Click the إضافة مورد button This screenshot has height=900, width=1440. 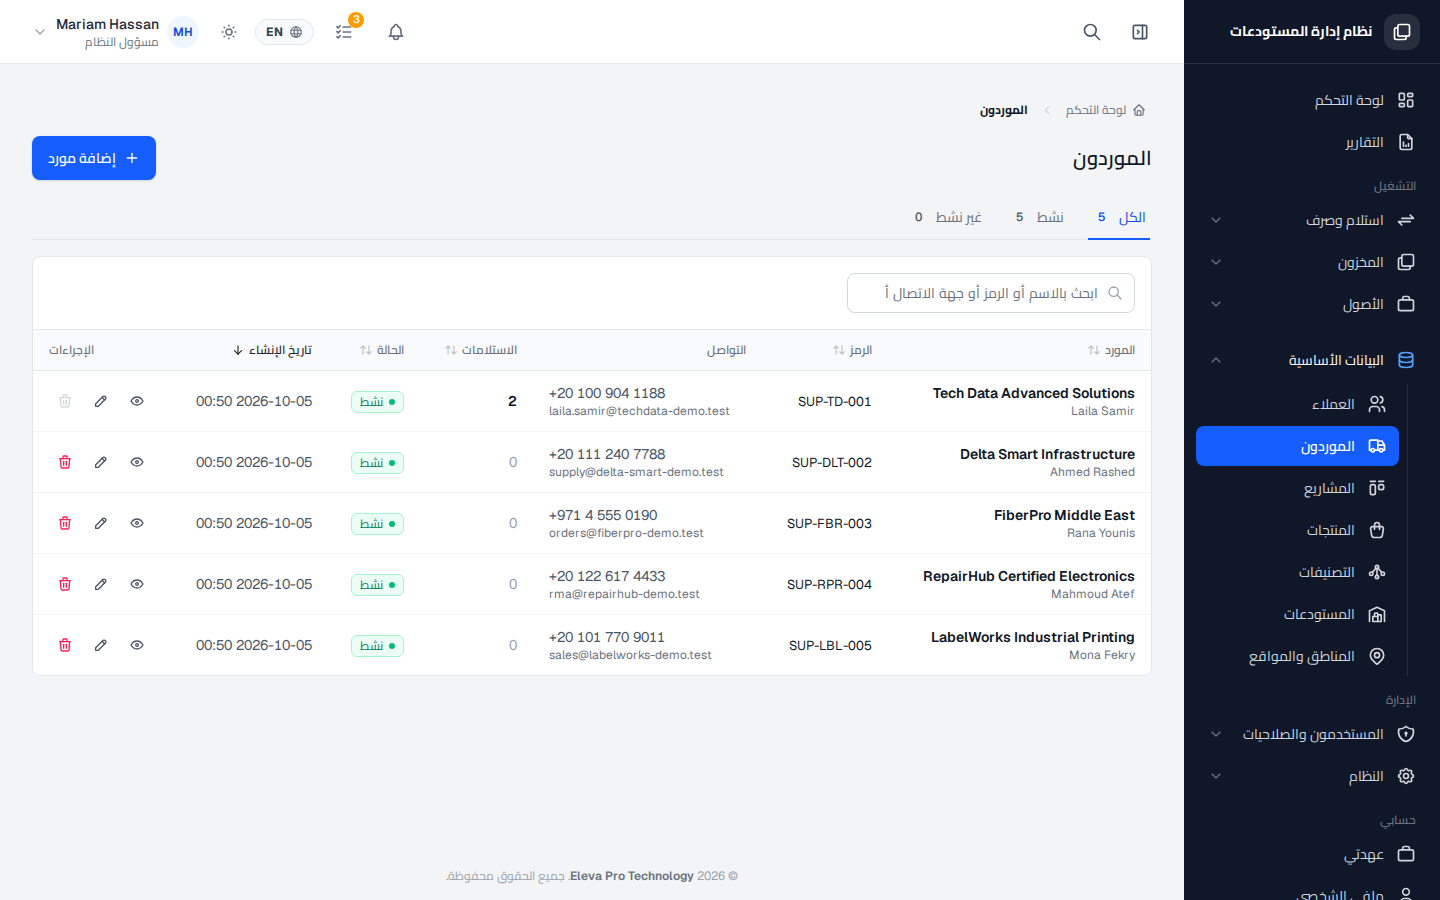tap(94, 158)
